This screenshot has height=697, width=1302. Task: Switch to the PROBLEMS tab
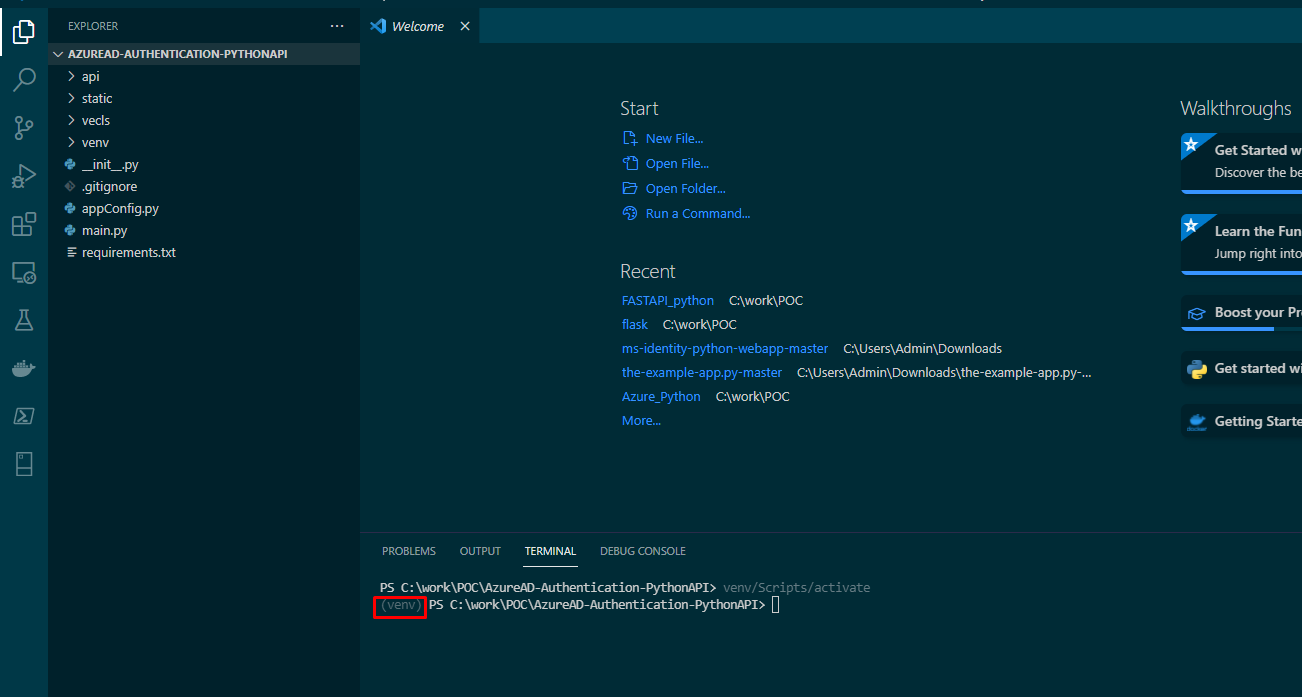coord(408,551)
